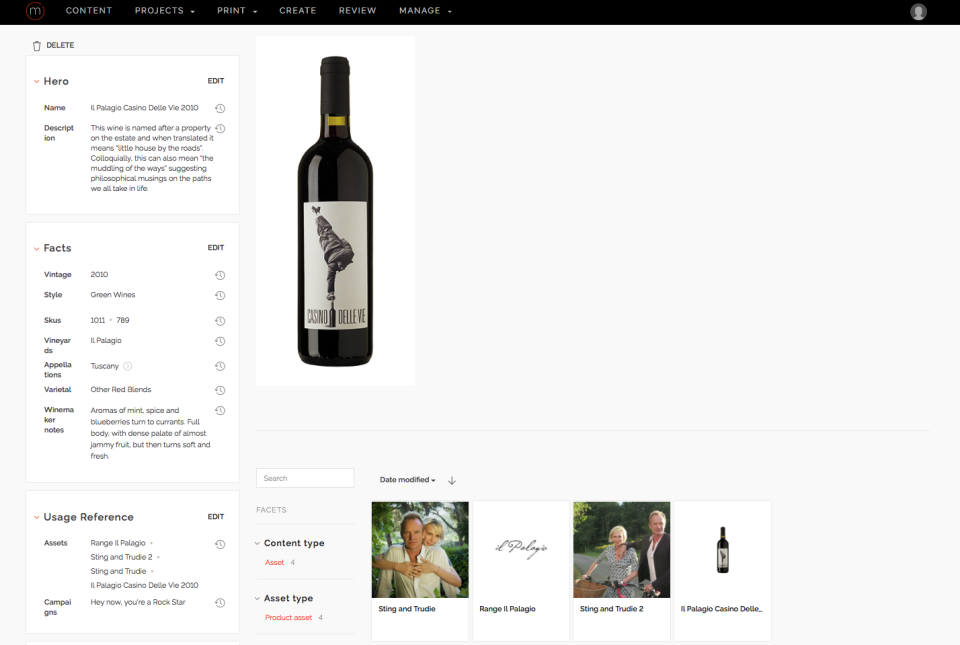Image resolution: width=960 pixels, height=645 pixels.
Task: Open the Range Il Palagio logo thumbnail
Action: click(521, 550)
